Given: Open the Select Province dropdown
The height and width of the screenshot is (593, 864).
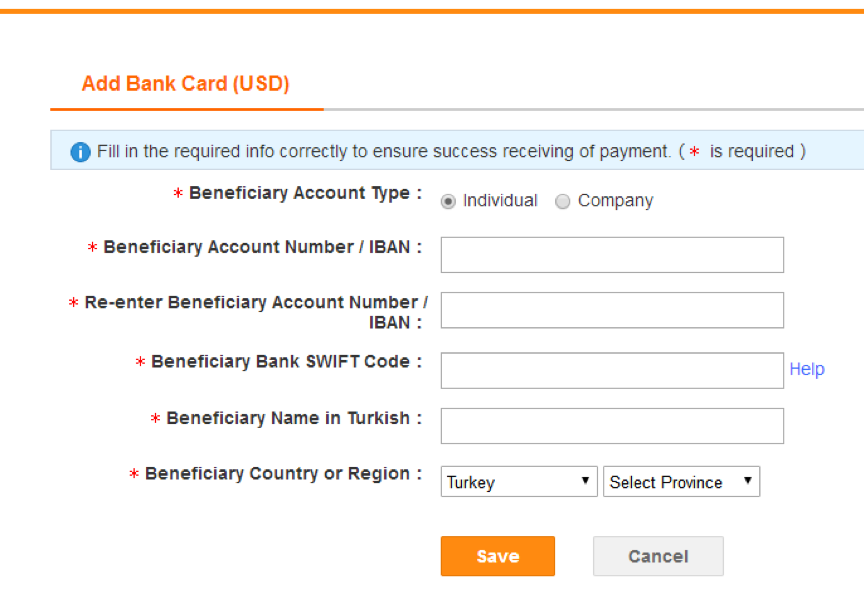Looking at the screenshot, I should [682, 482].
